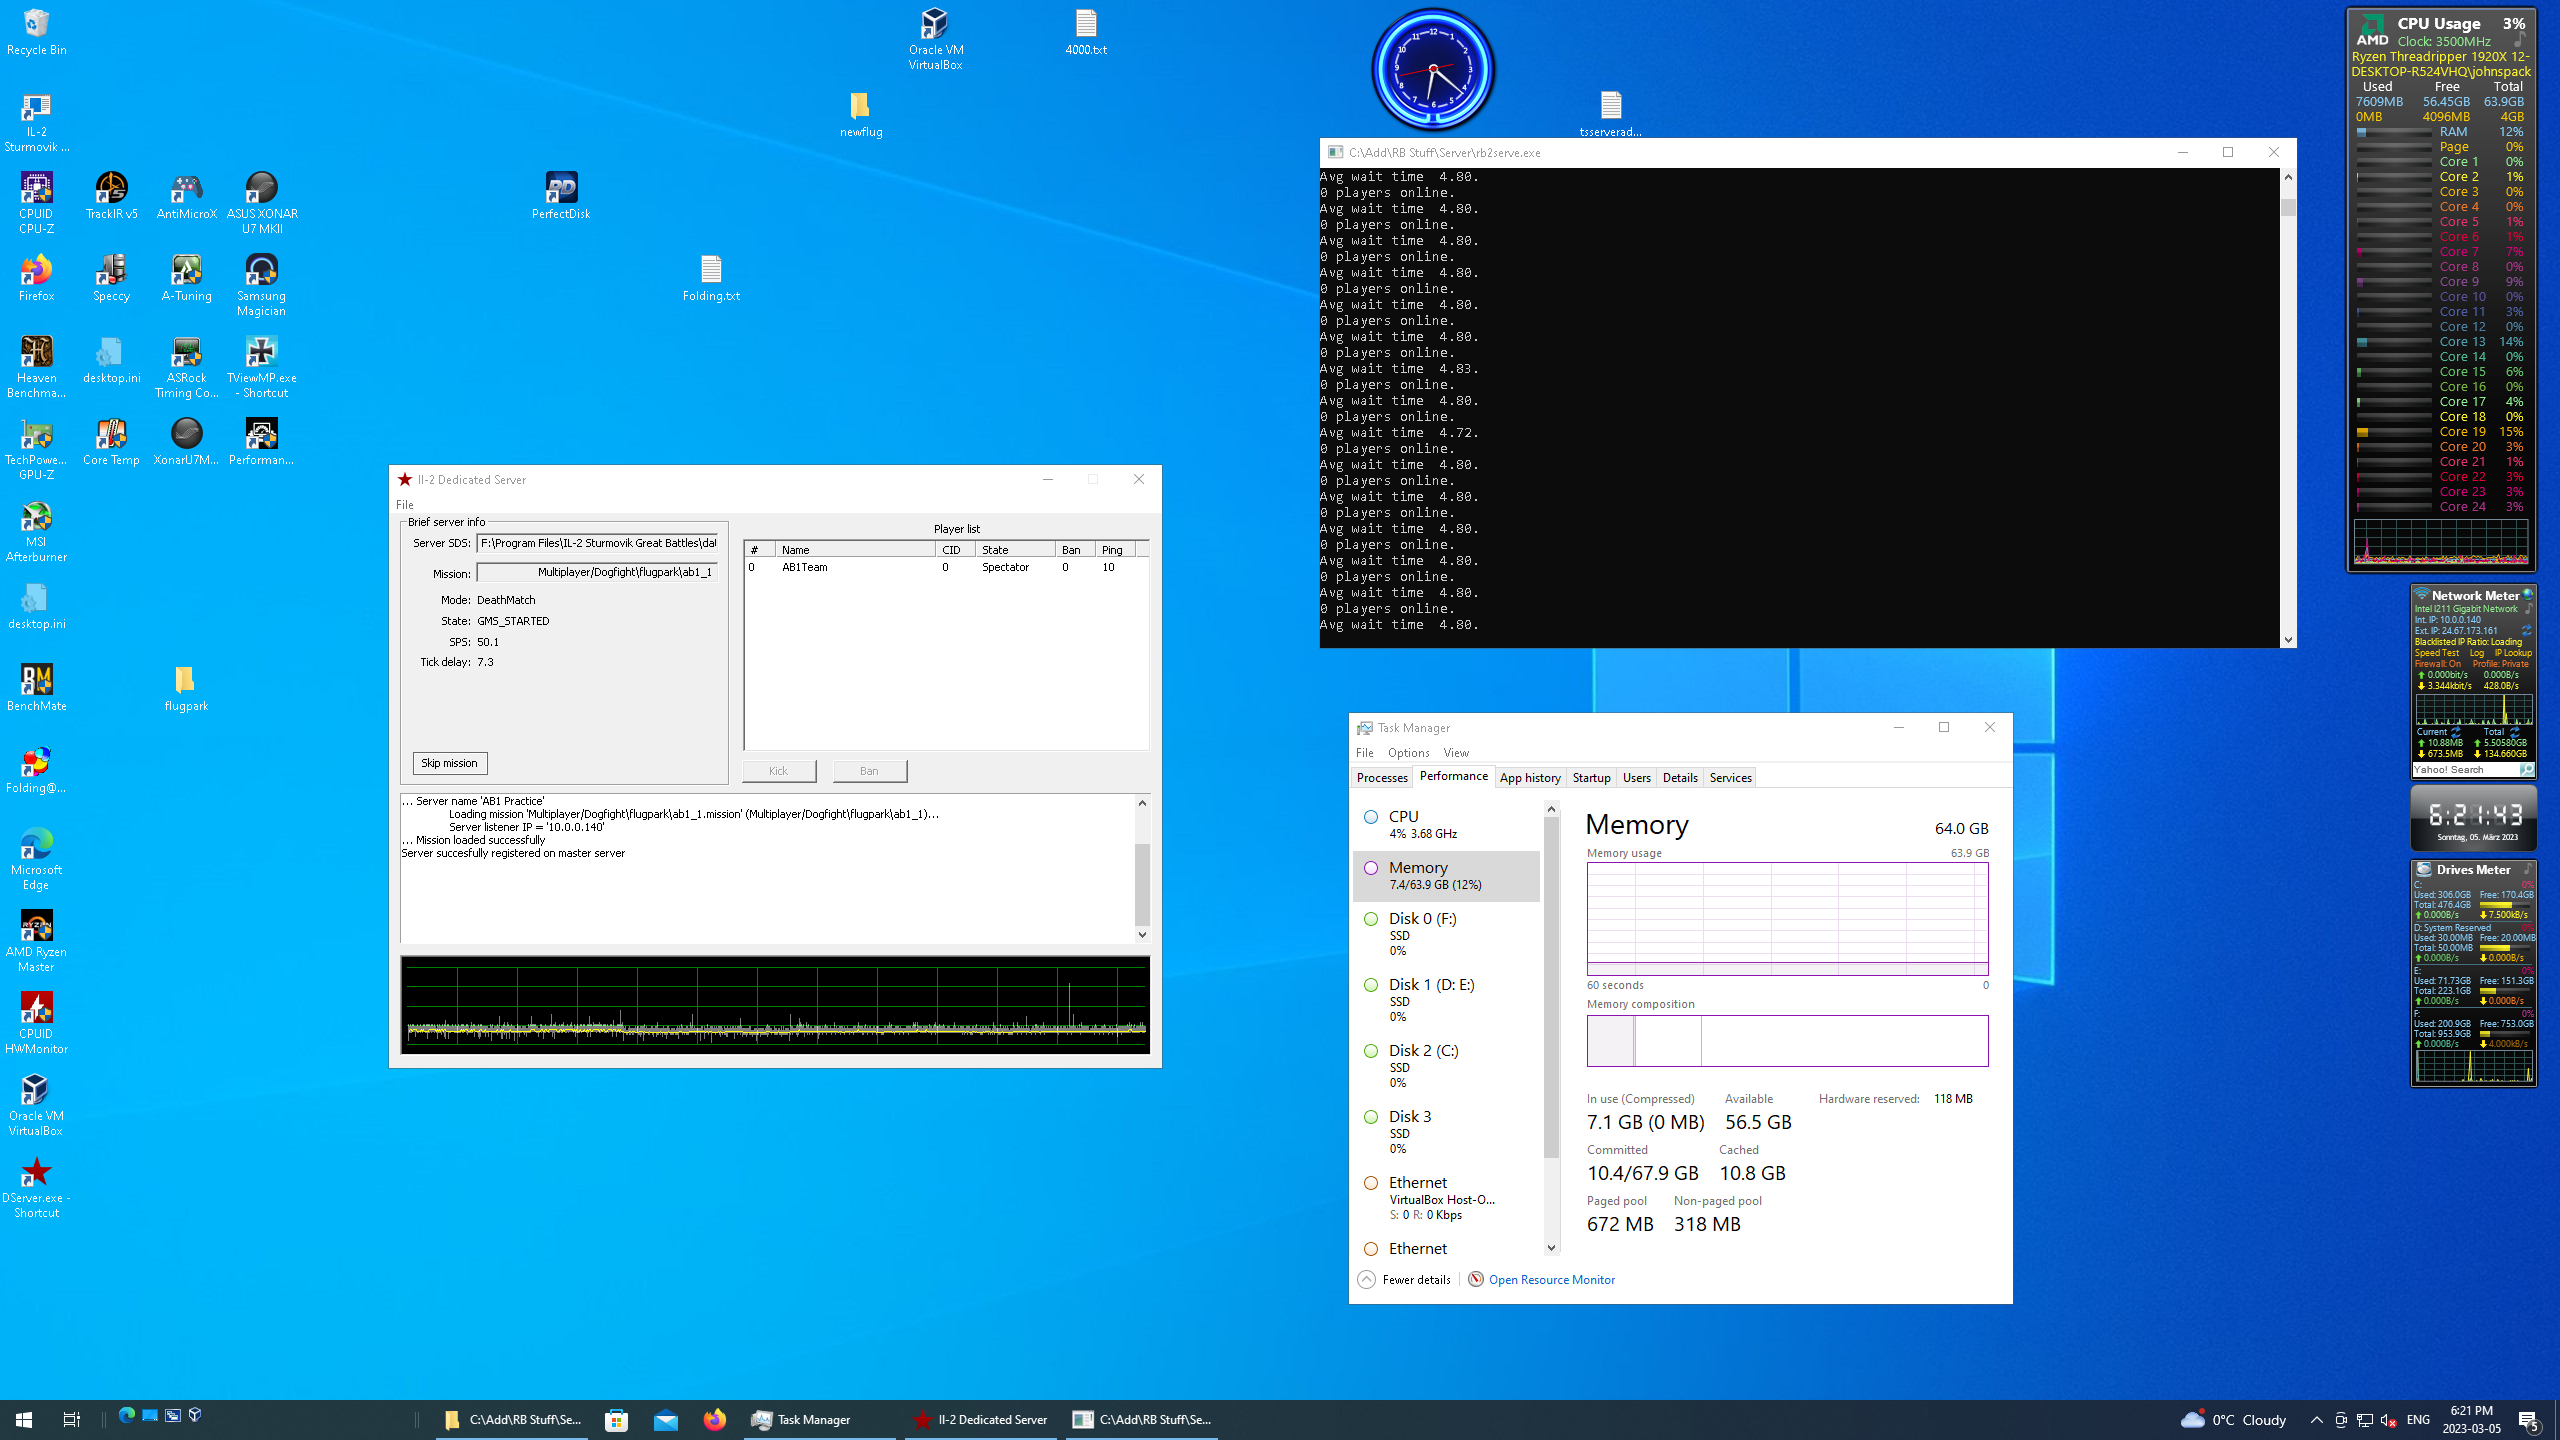Open AMD Ryzen Master desktop icon

point(36,941)
